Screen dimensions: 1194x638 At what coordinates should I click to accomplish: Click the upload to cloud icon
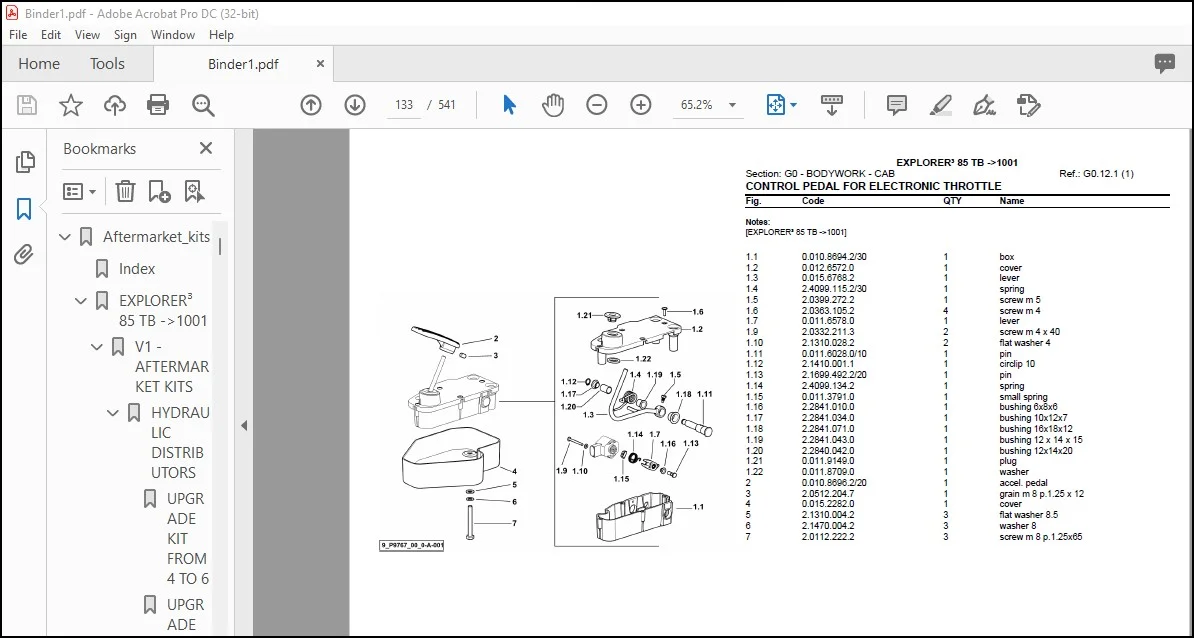pyautogui.click(x=115, y=105)
